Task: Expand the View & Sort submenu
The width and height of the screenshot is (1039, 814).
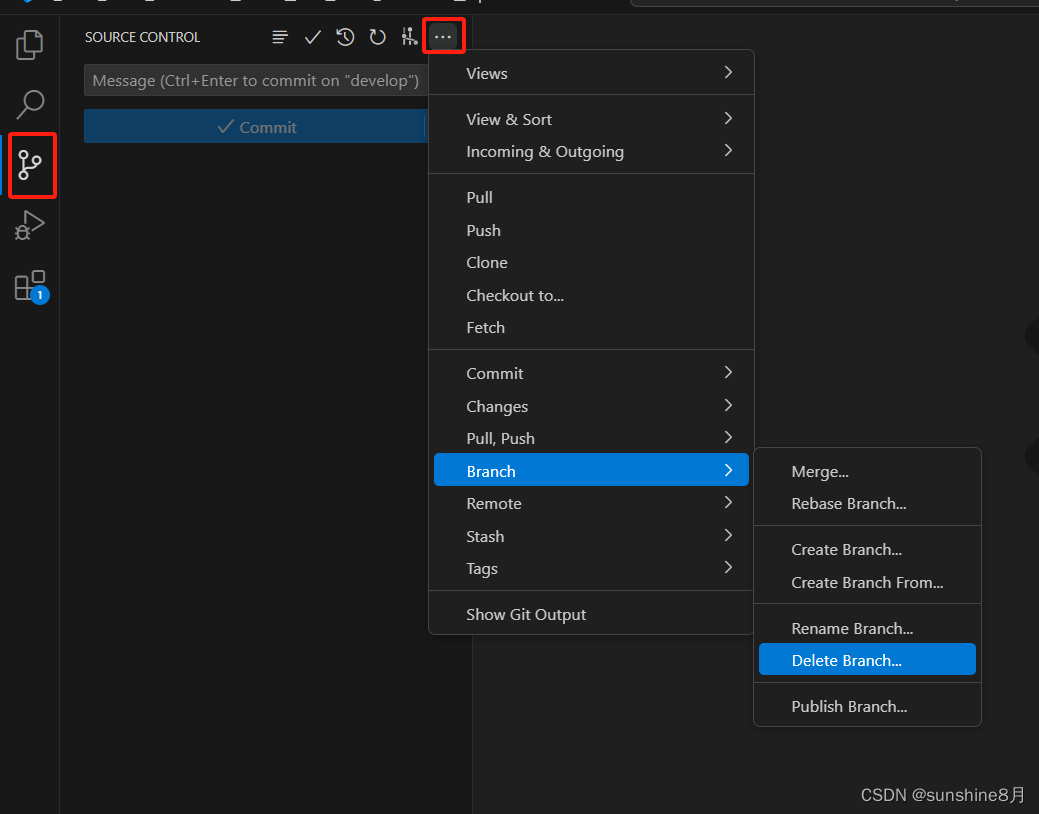Action: 591,119
